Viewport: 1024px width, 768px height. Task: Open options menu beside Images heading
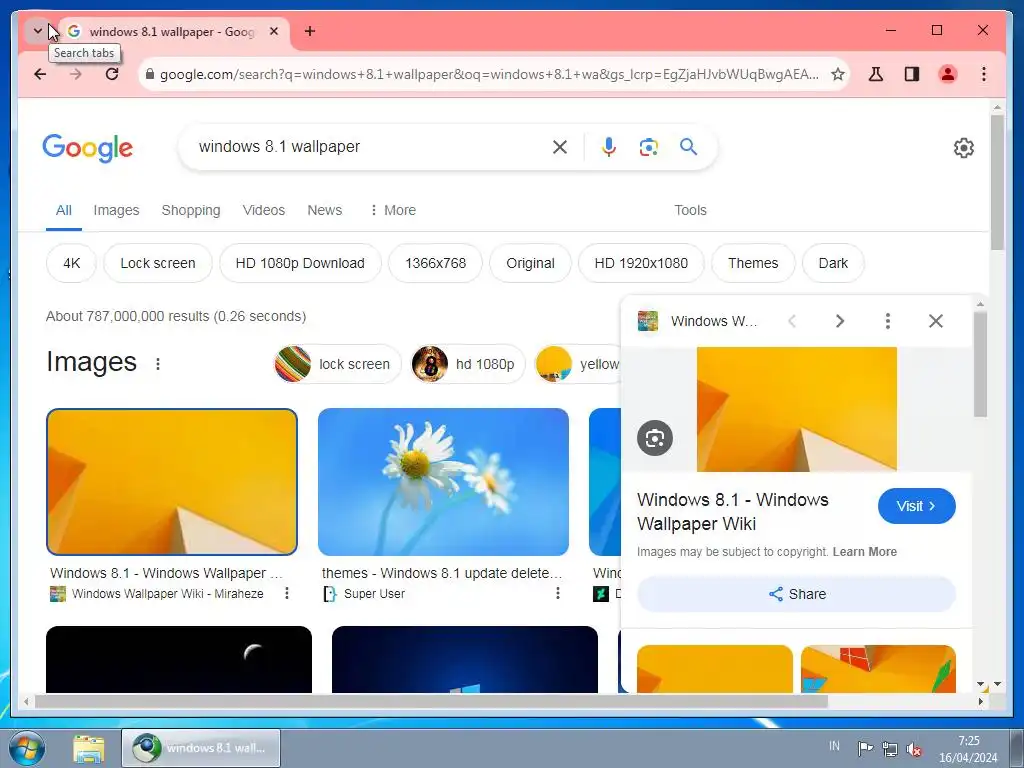158,364
